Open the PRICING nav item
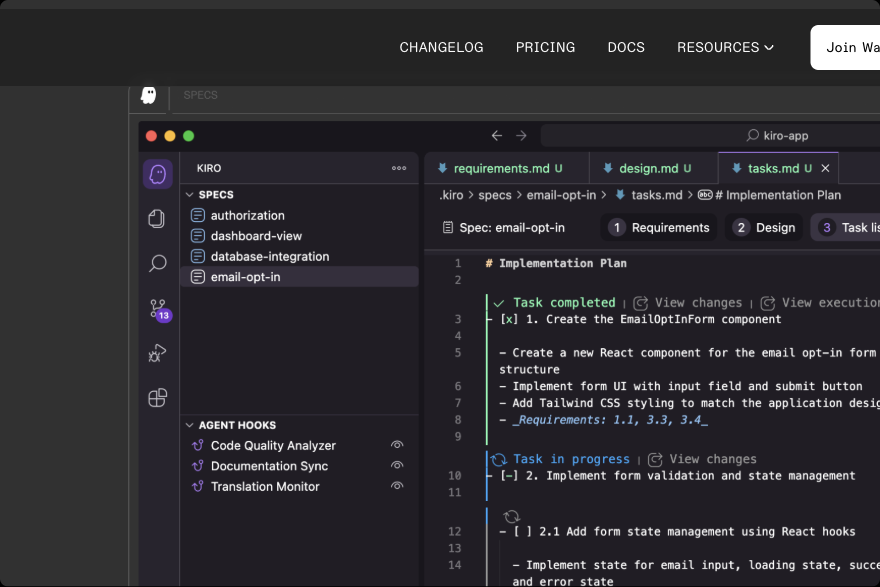Viewport: 880px width, 587px height. 546,47
